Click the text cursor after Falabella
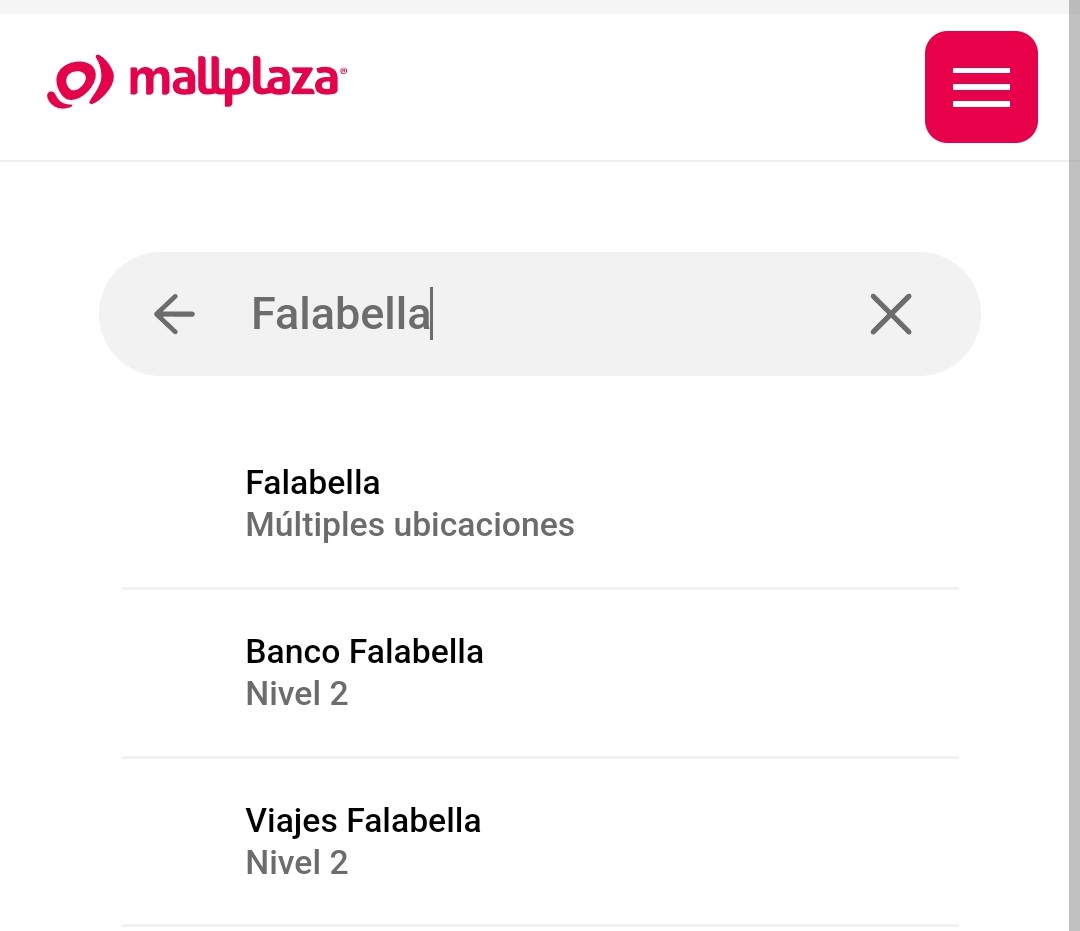1080x931 pixels. 432,314
